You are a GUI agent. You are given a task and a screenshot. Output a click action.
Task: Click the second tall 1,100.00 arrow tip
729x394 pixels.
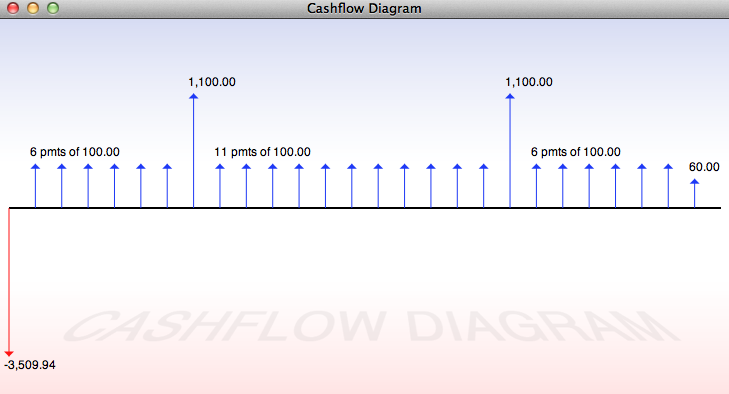pyautogui.click(x=510, y=96)
